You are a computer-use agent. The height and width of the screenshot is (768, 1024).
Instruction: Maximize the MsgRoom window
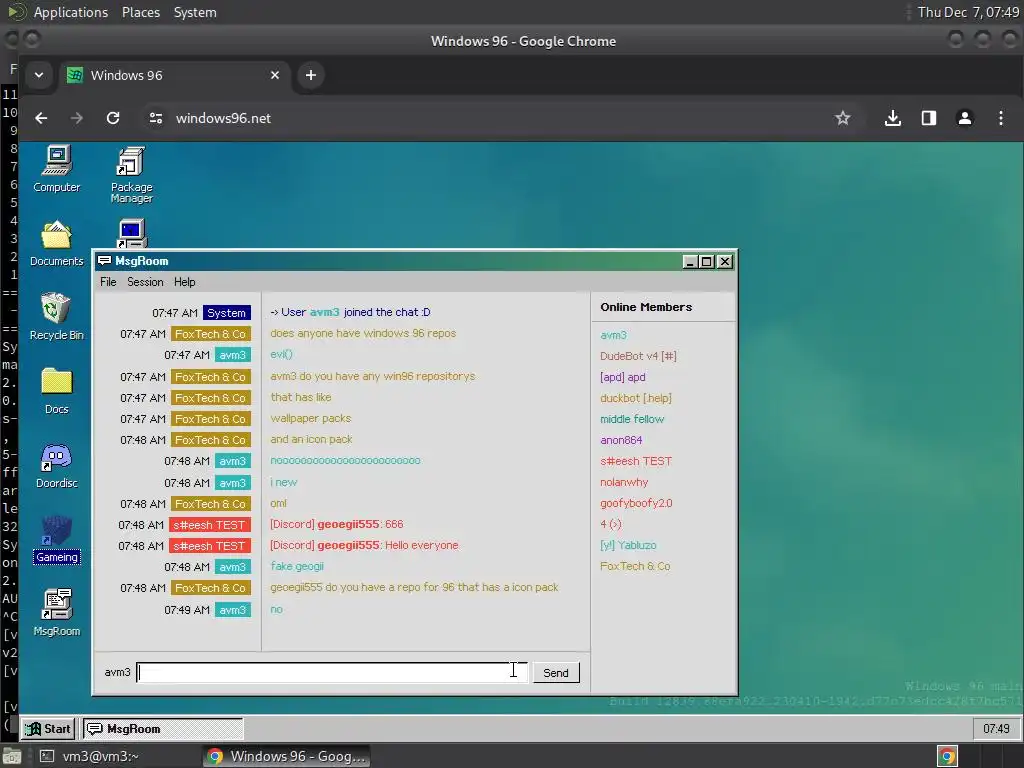[x=706, y=262]
